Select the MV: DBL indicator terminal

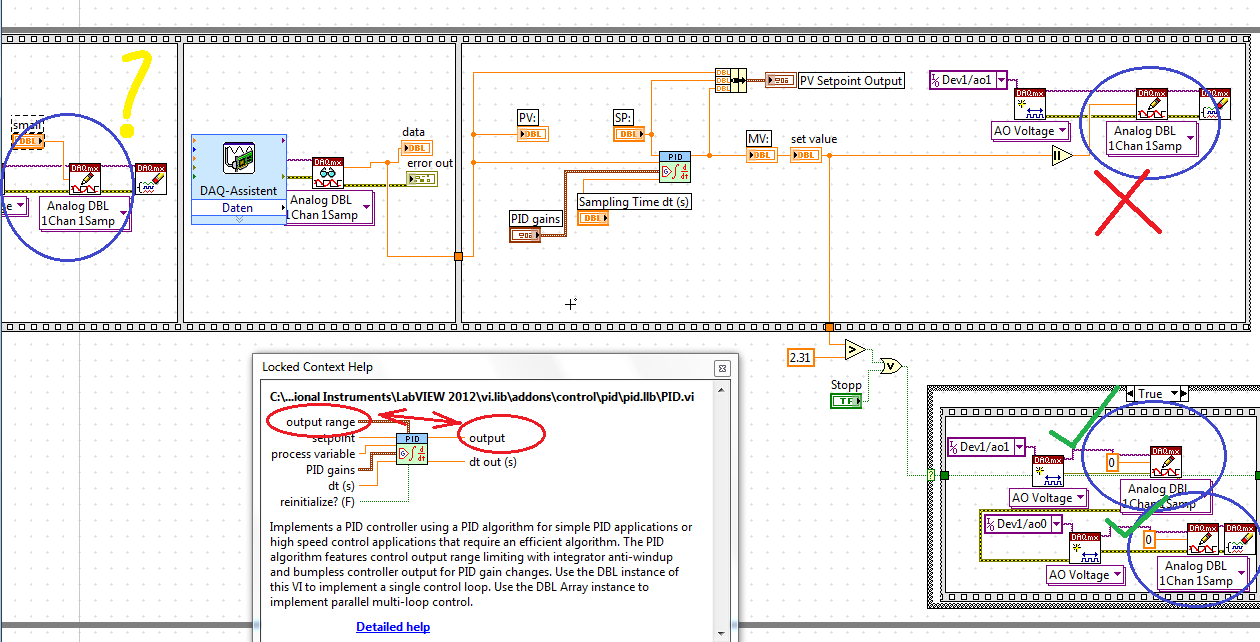tap(761, 154)
